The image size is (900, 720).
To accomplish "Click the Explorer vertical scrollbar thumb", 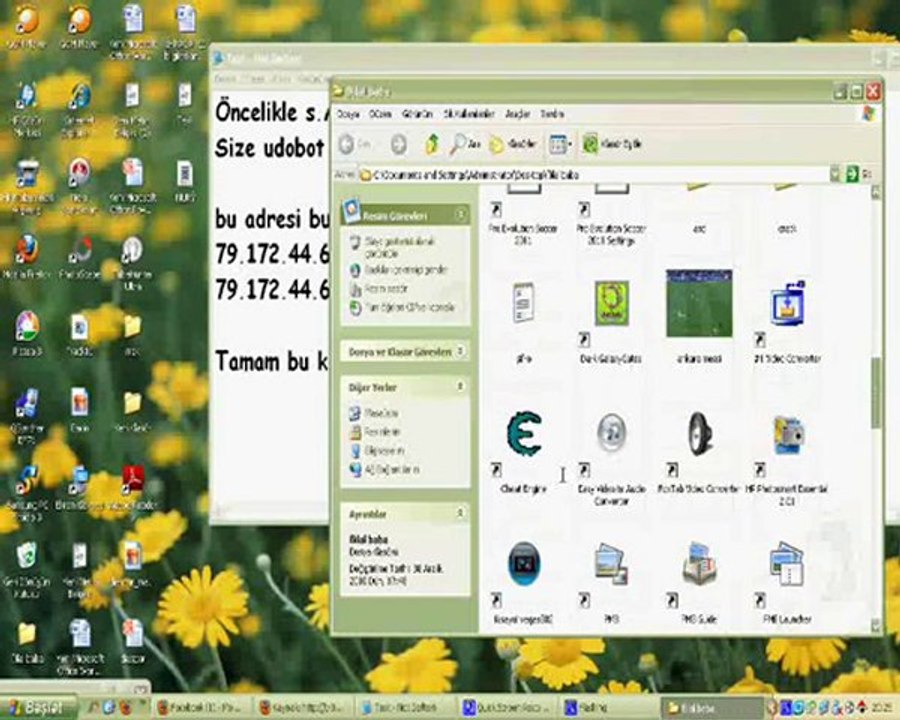I will click(x=875, y=393).
